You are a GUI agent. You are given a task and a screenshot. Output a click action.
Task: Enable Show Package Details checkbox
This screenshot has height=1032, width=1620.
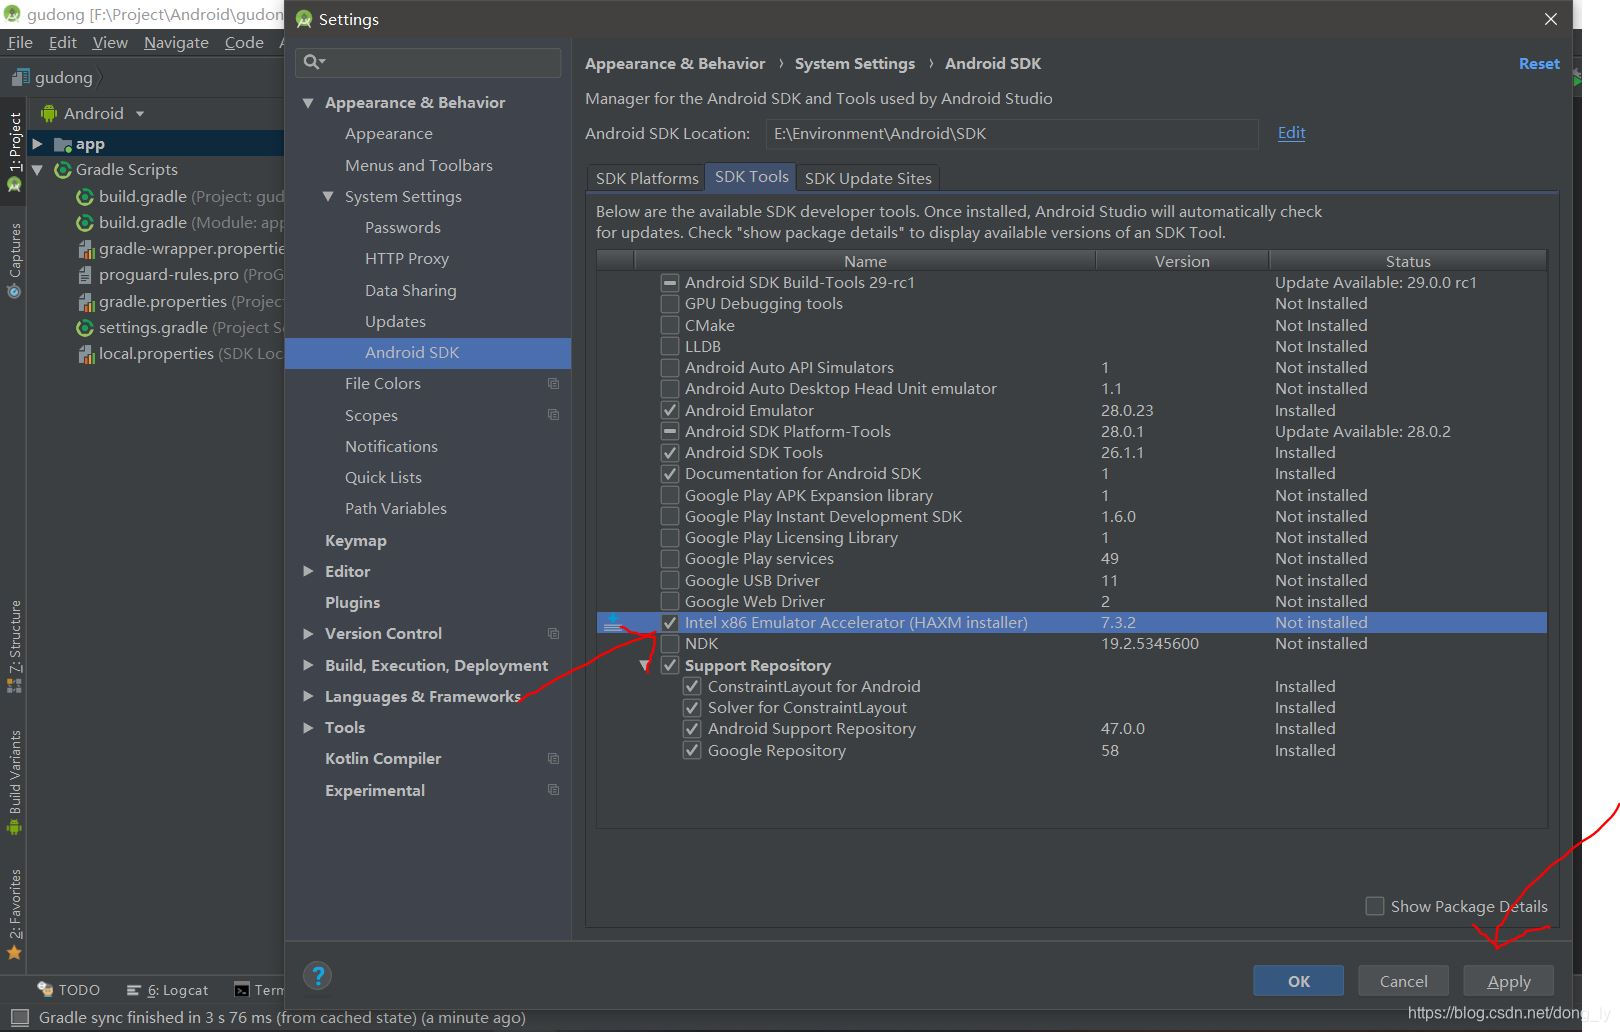pos(1375,906)
